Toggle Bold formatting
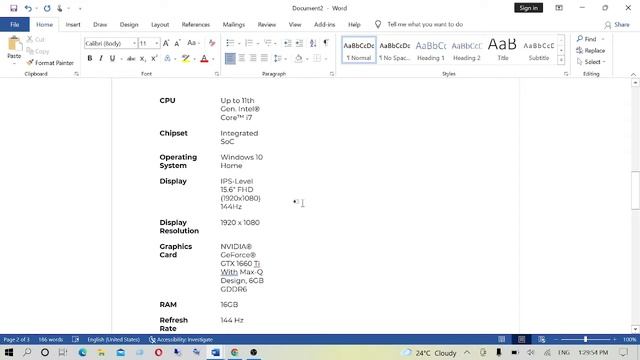 click(90, 59)
